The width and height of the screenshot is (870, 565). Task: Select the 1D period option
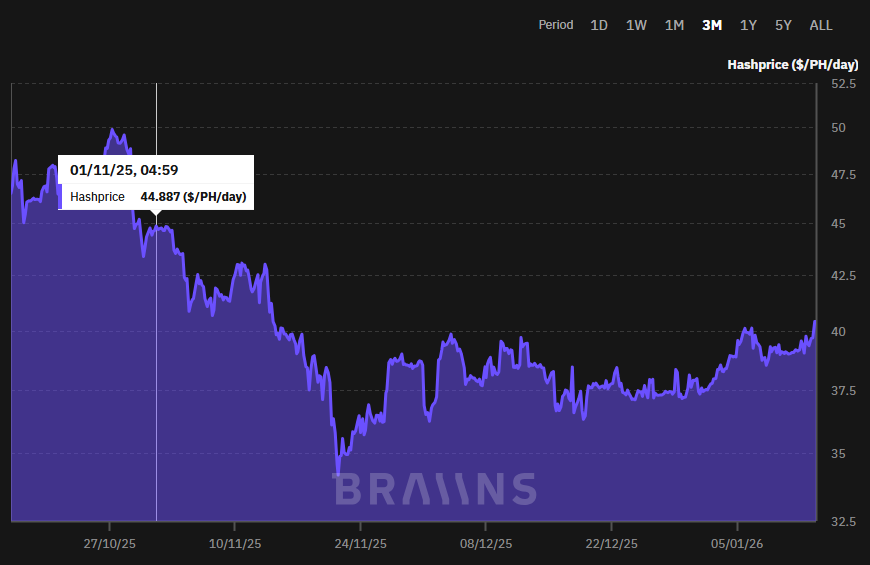[599, 25]
